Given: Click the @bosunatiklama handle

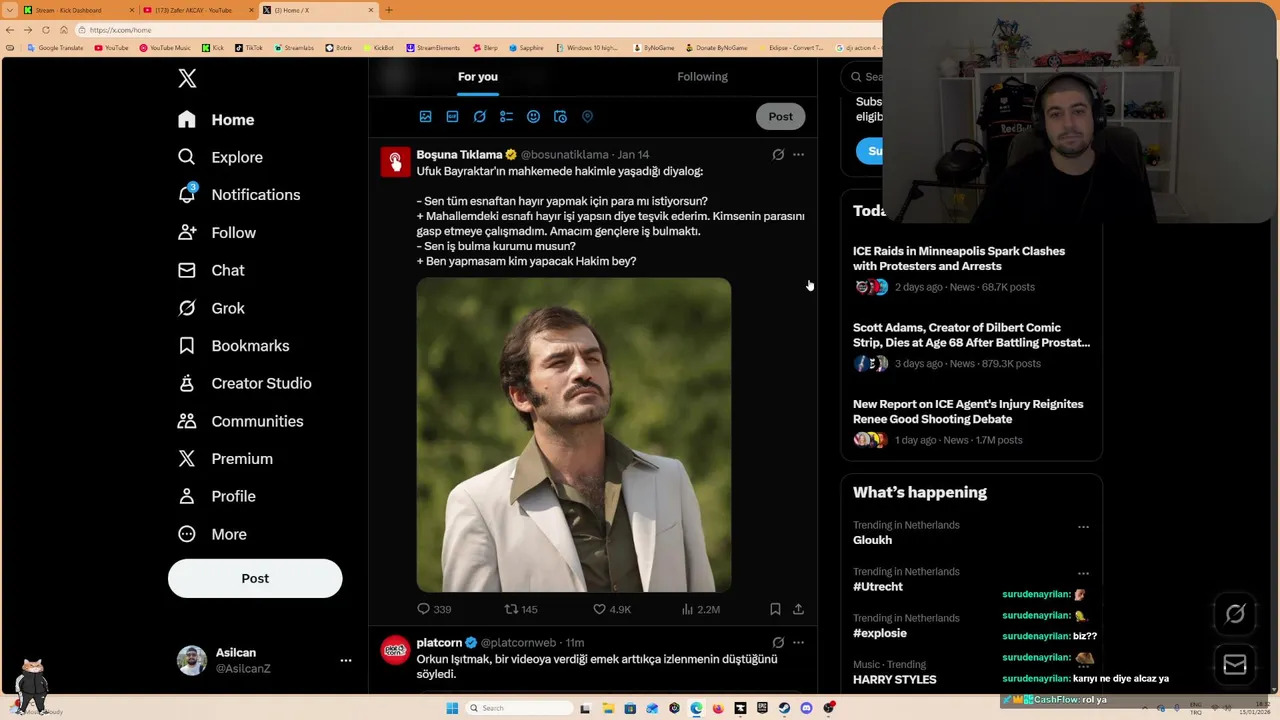Looking at the screenshot, I should coord(564,155).
